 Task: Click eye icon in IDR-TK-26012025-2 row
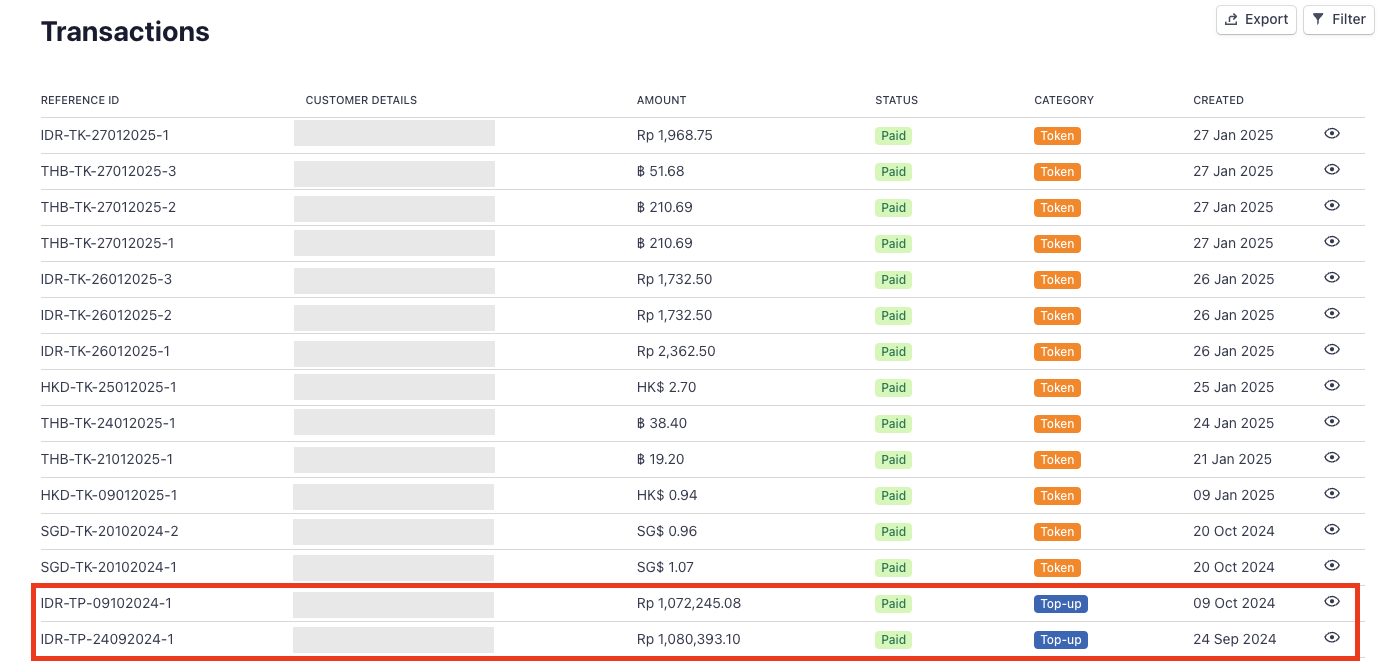(1332, 314)
